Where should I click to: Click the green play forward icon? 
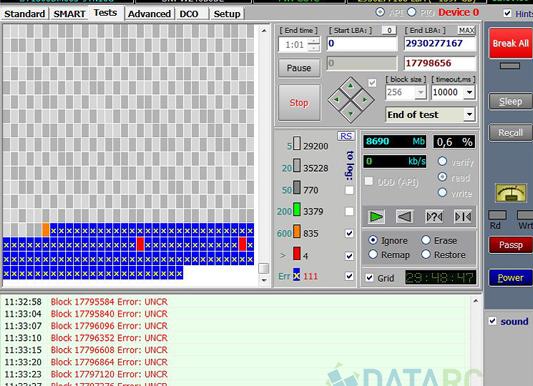[376, 216]
